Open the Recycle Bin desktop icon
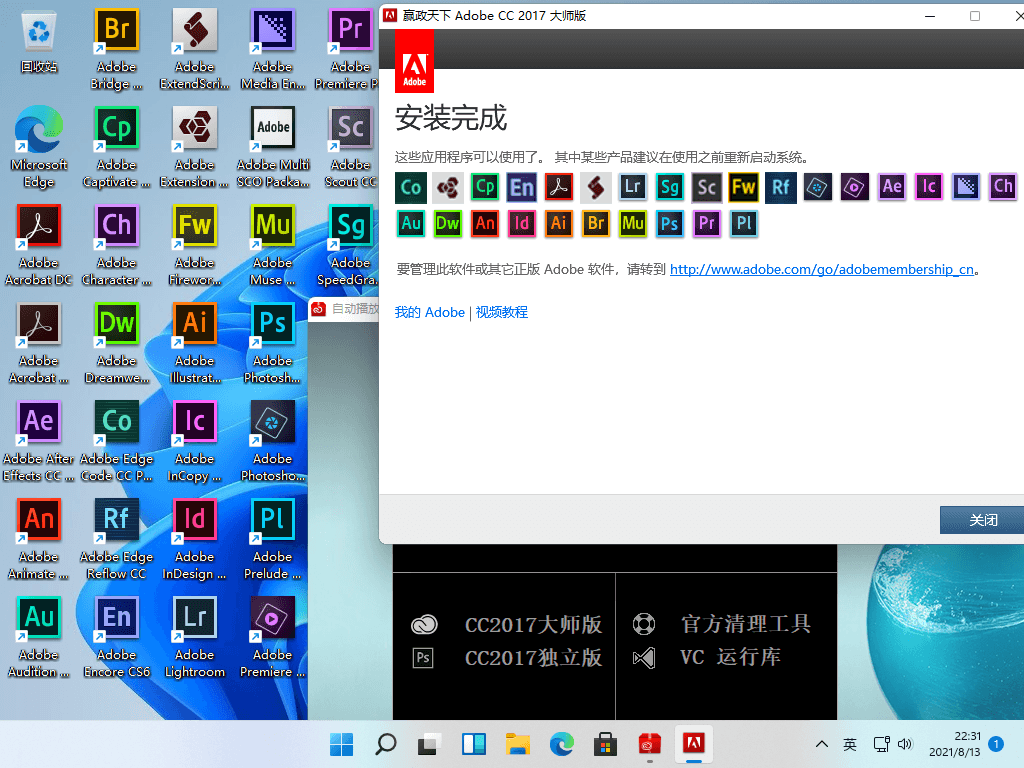This screenshot has height=768, width=1024. (x=39, y=41)
